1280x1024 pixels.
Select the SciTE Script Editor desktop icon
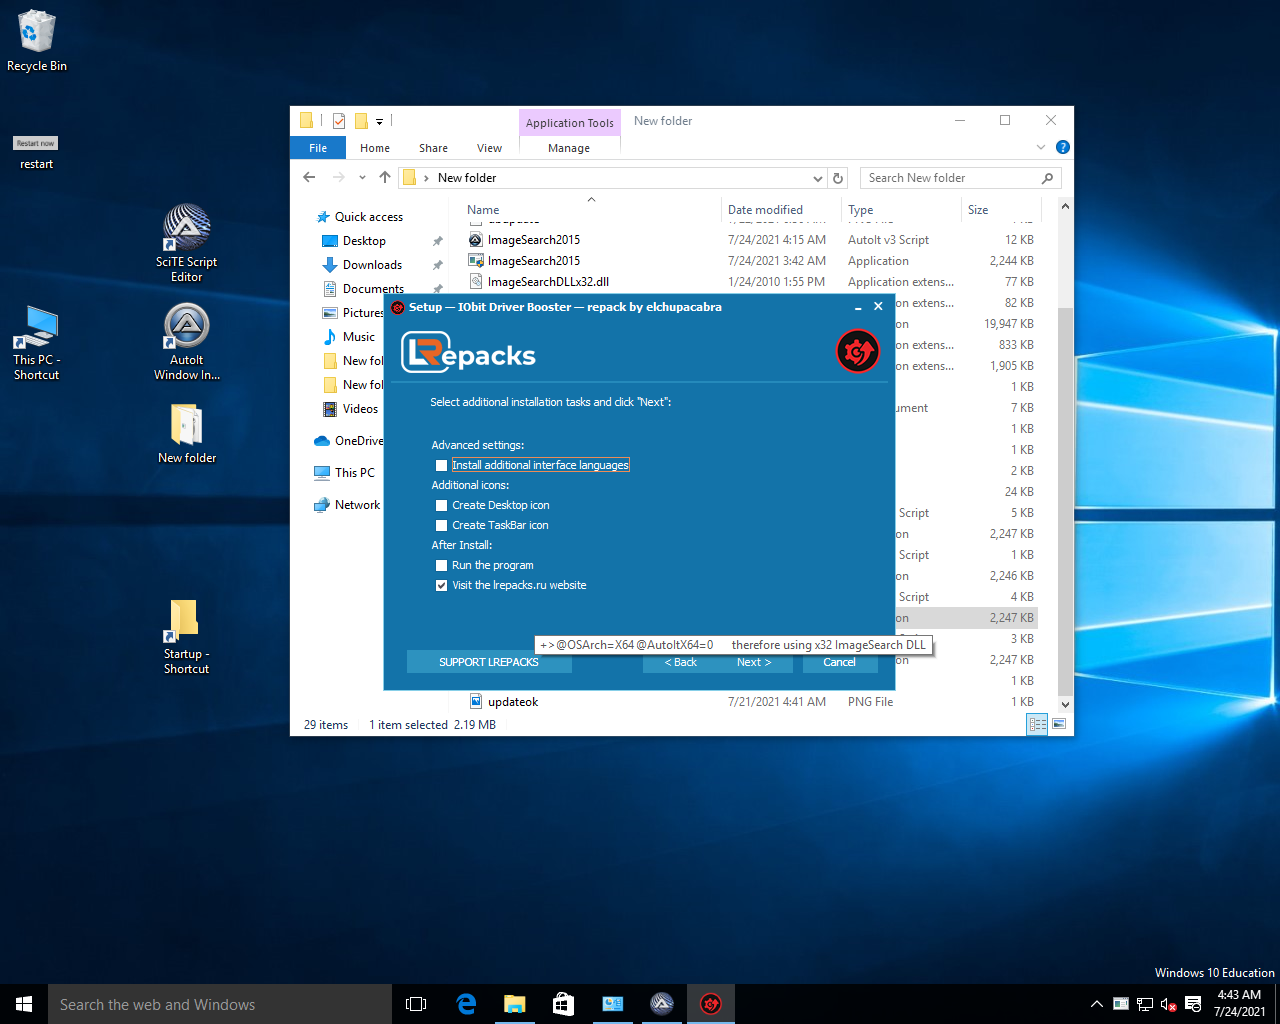click(186, 243)
